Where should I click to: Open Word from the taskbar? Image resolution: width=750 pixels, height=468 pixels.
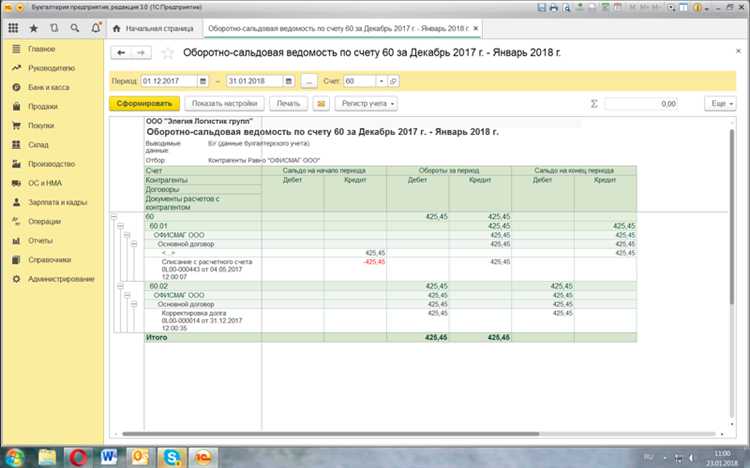109,457
